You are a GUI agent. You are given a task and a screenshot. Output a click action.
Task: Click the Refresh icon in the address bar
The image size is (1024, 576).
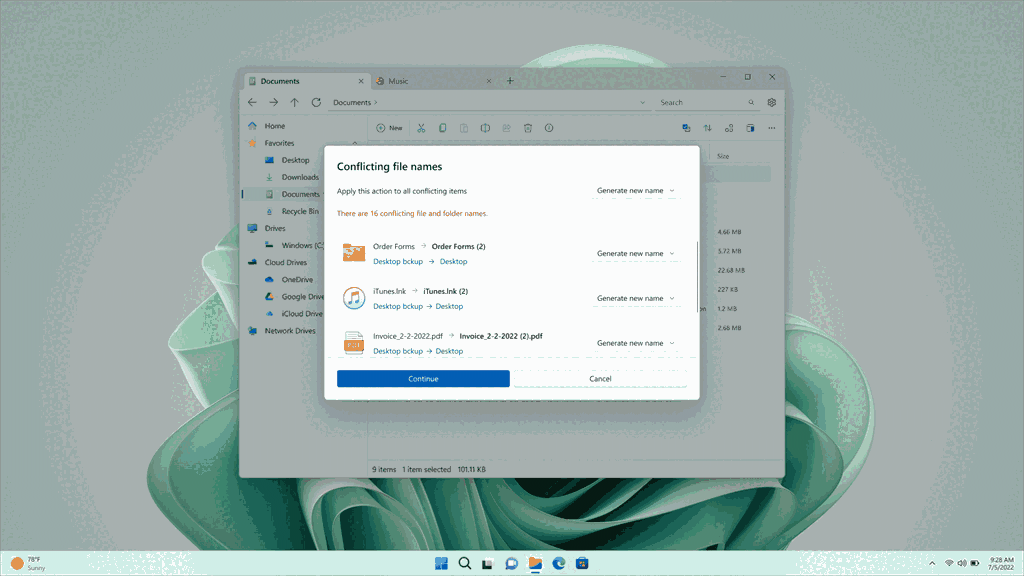[316, 102]
